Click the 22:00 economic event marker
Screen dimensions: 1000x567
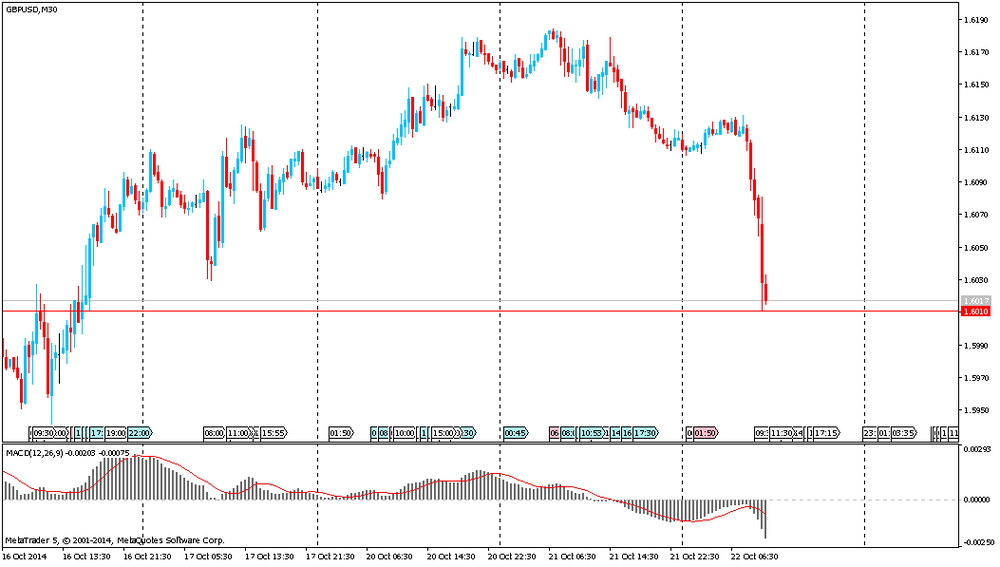(x=138, y=433)
